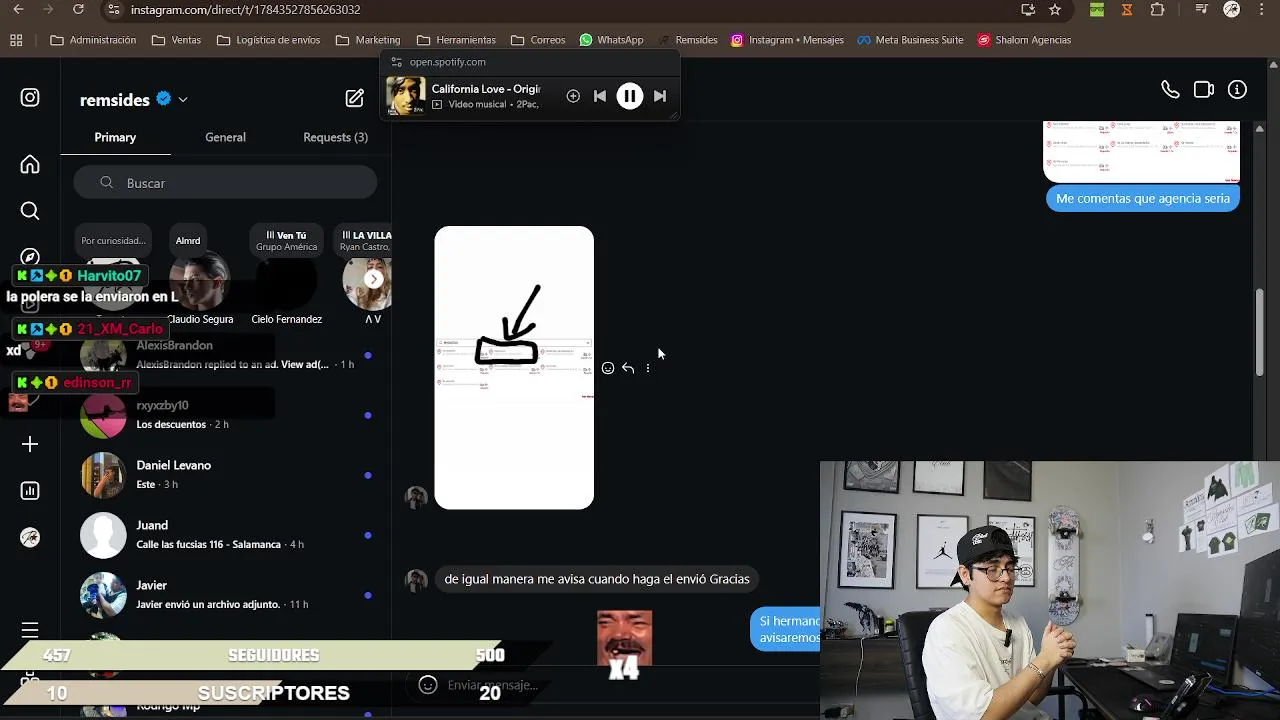
Task: Switch to the Primary inbox tab
Action: [115, 137]
